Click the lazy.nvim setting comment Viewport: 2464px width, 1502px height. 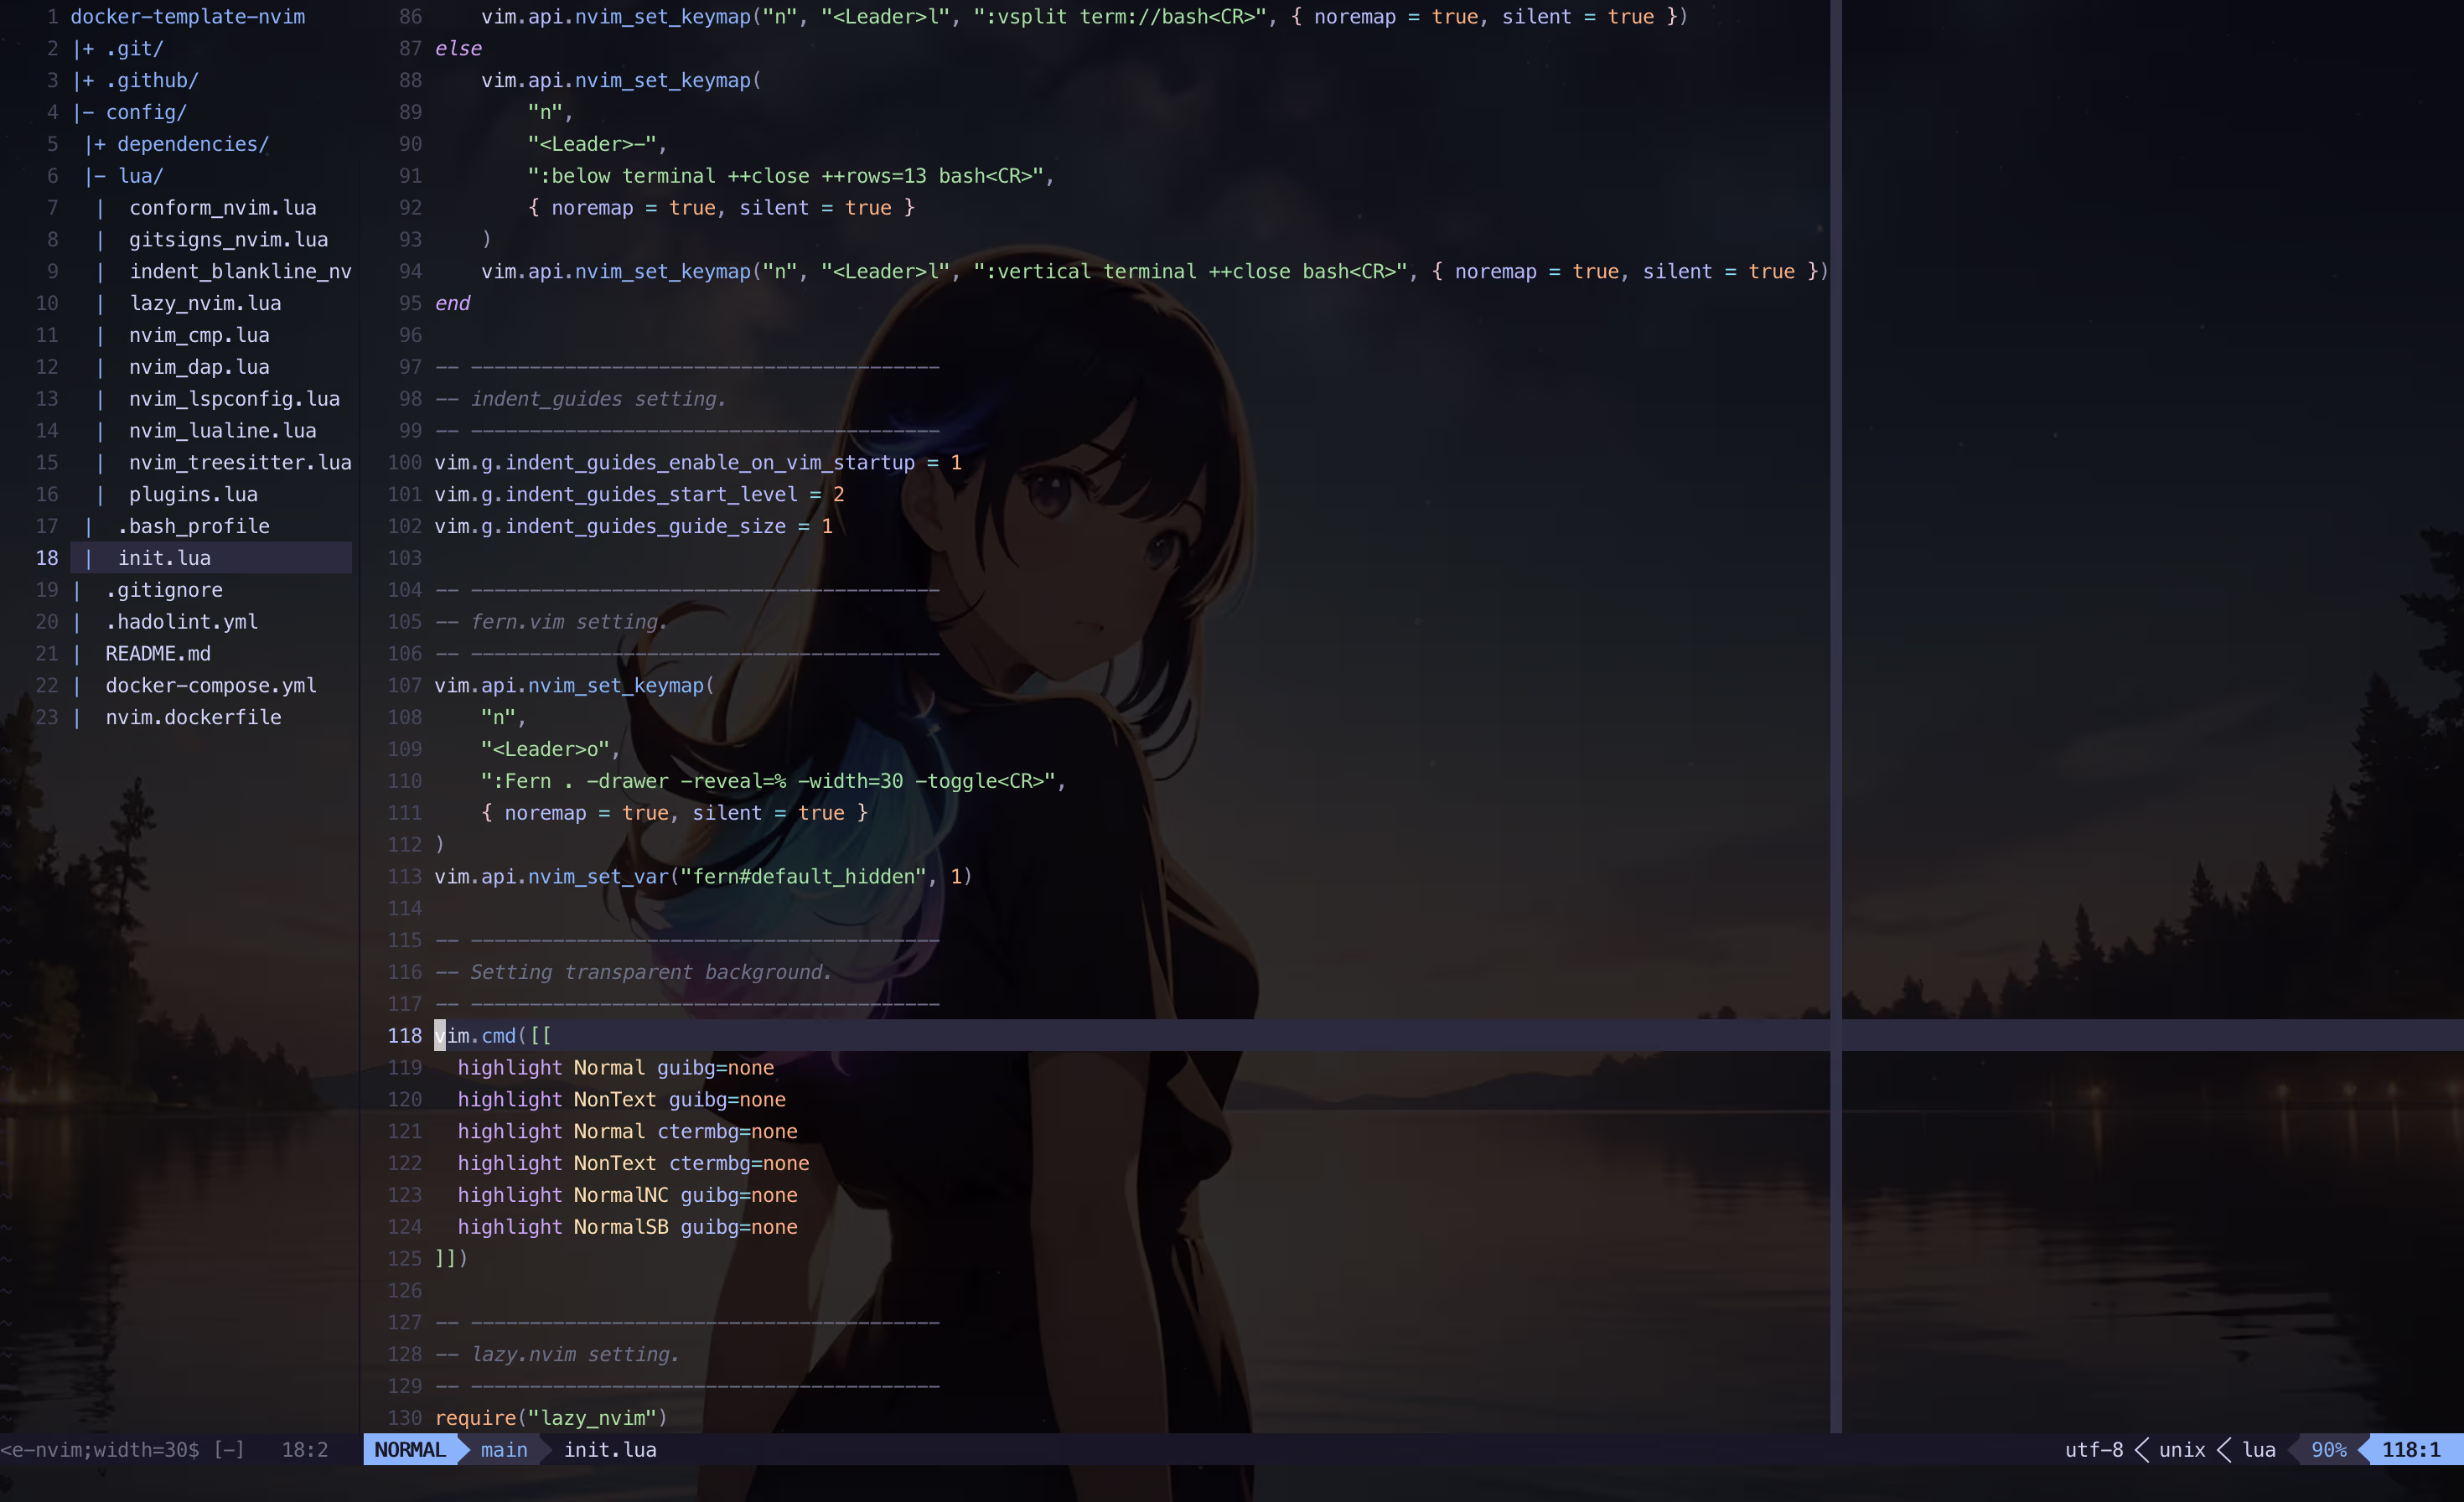click(557, 1355)
